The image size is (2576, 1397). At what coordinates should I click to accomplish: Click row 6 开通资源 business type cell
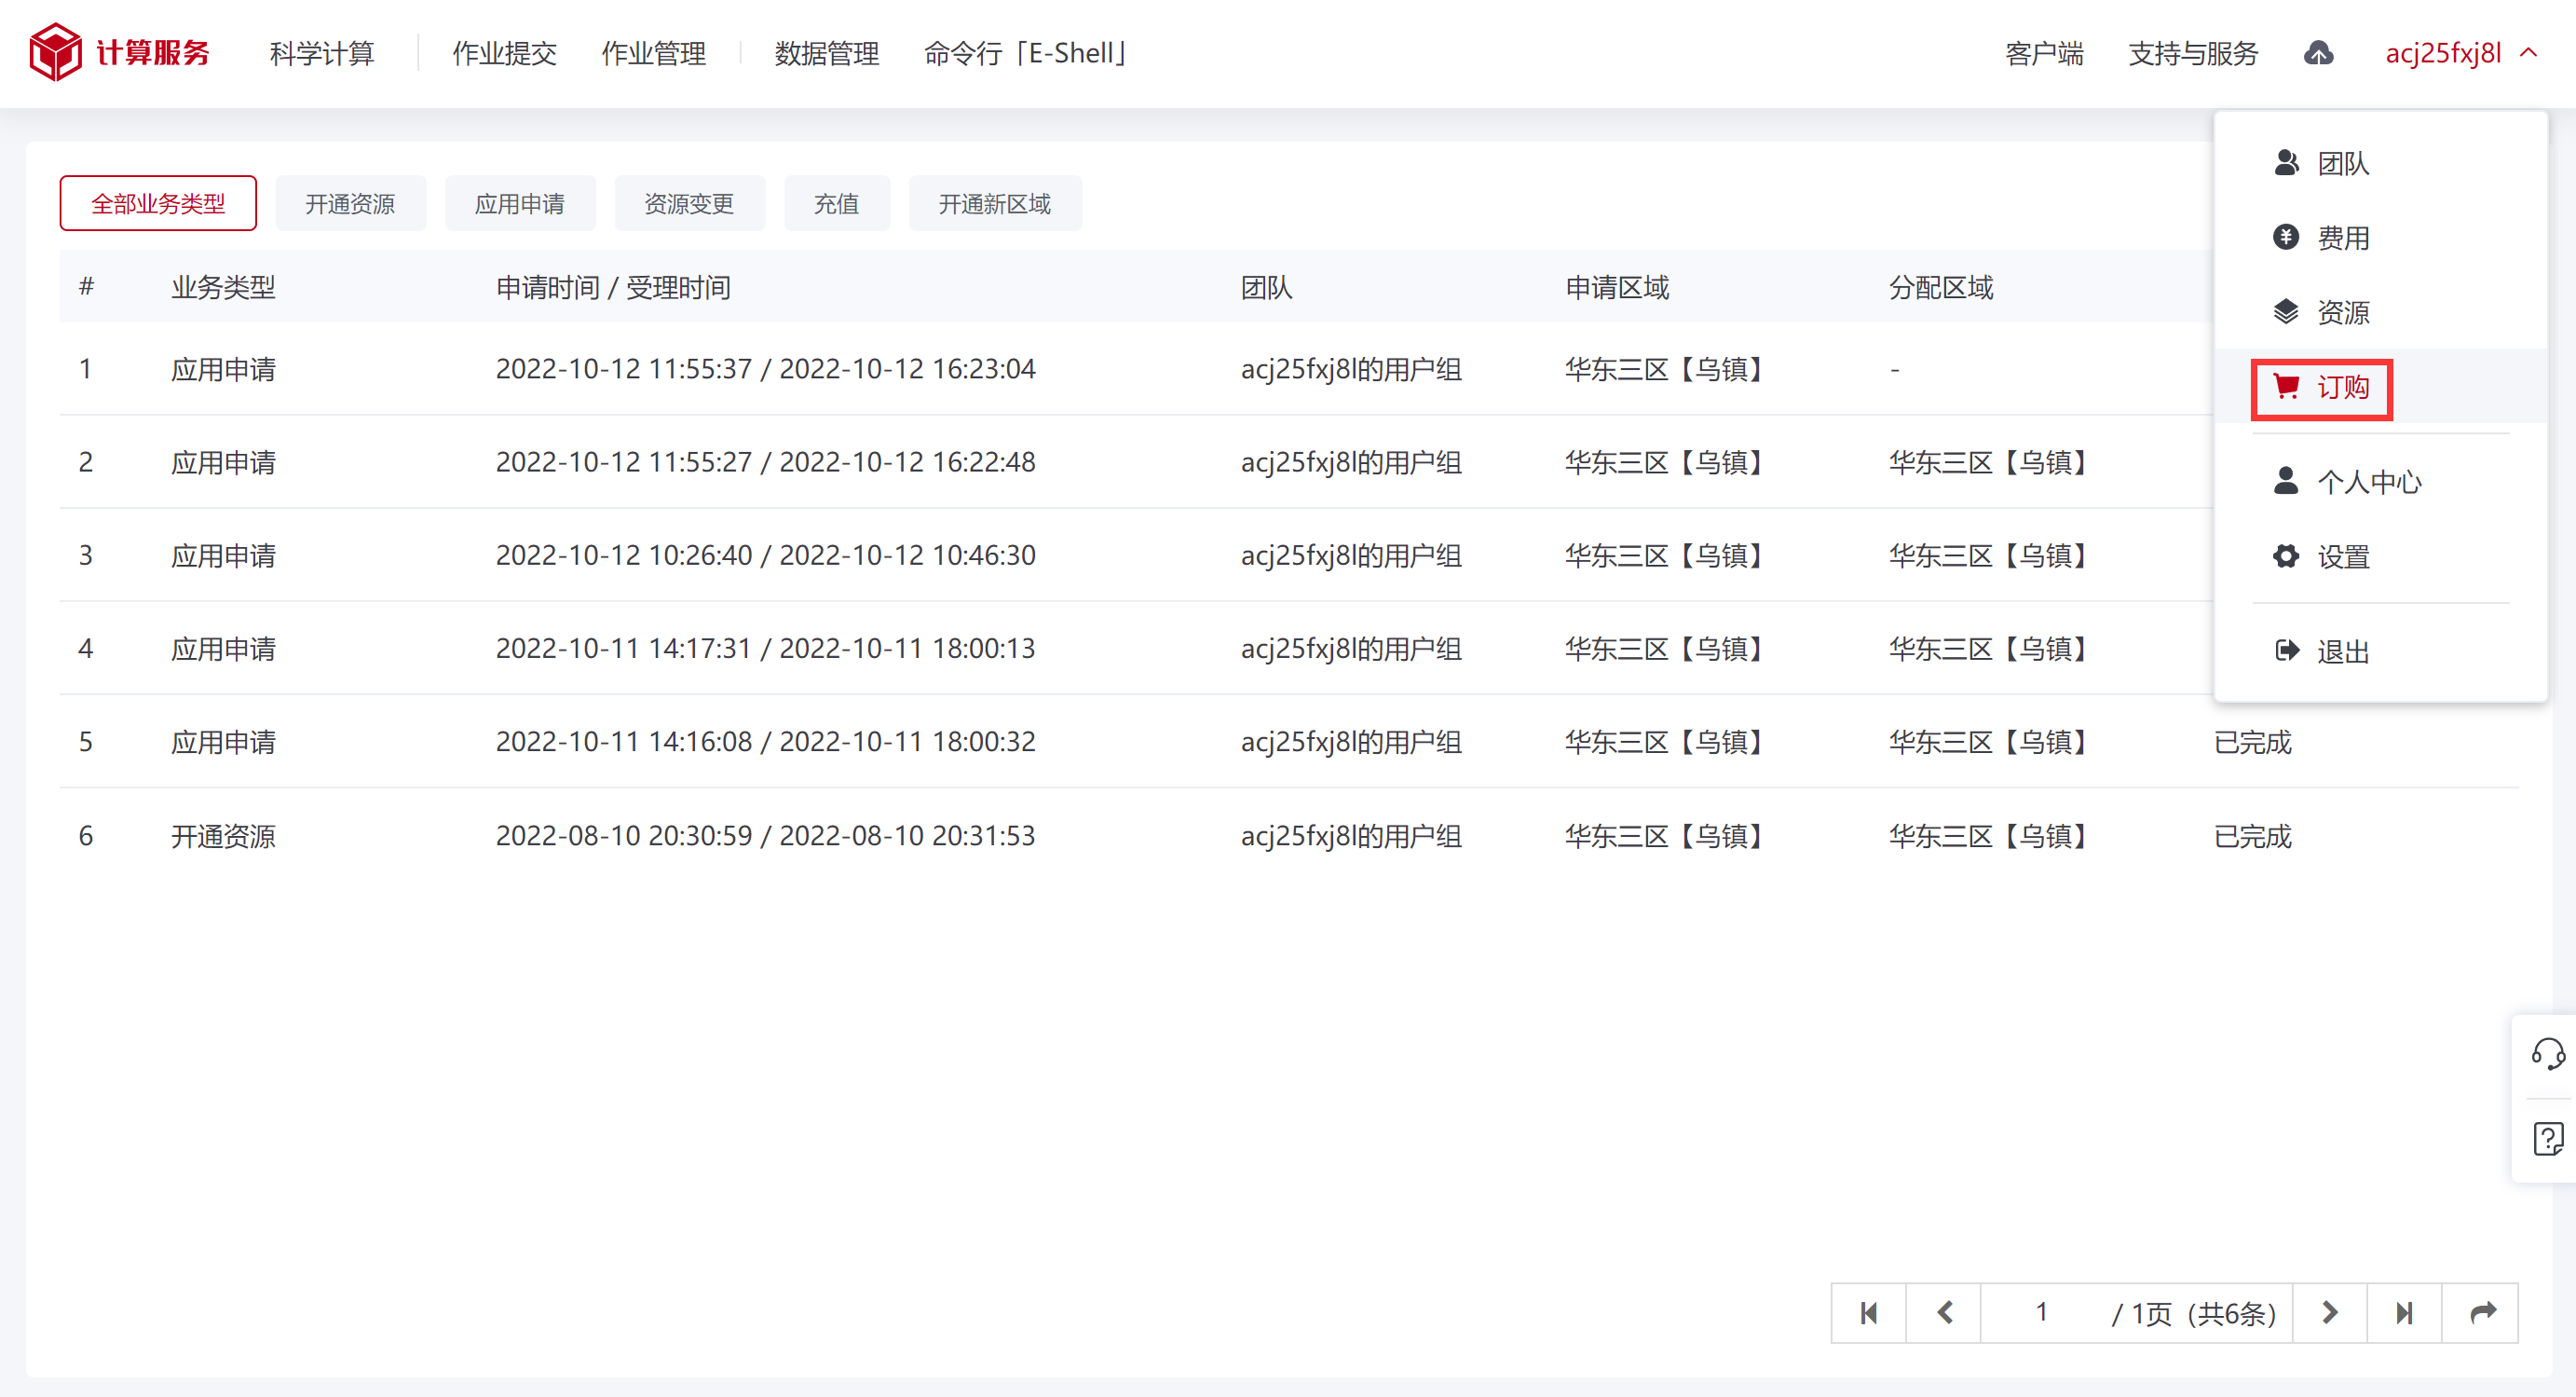point(223,836)
